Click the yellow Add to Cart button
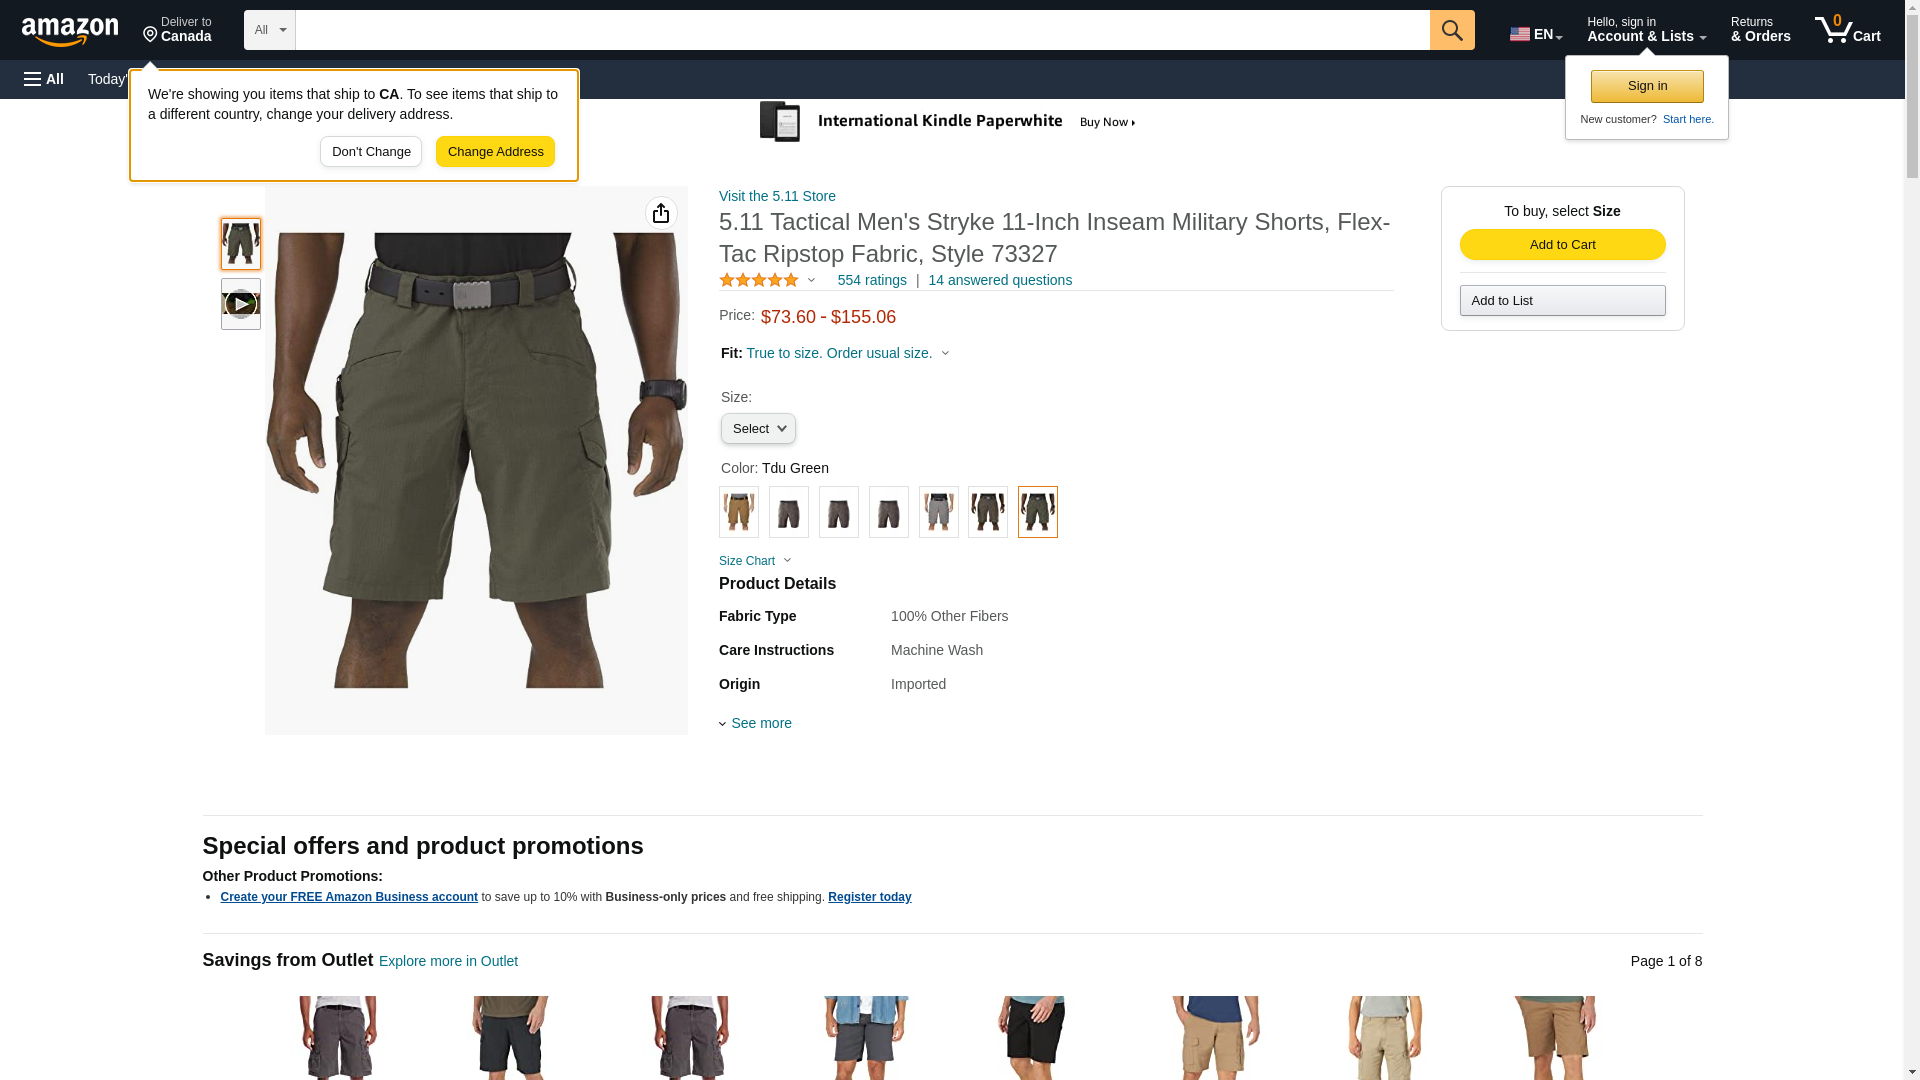 tap(1562, 245)
